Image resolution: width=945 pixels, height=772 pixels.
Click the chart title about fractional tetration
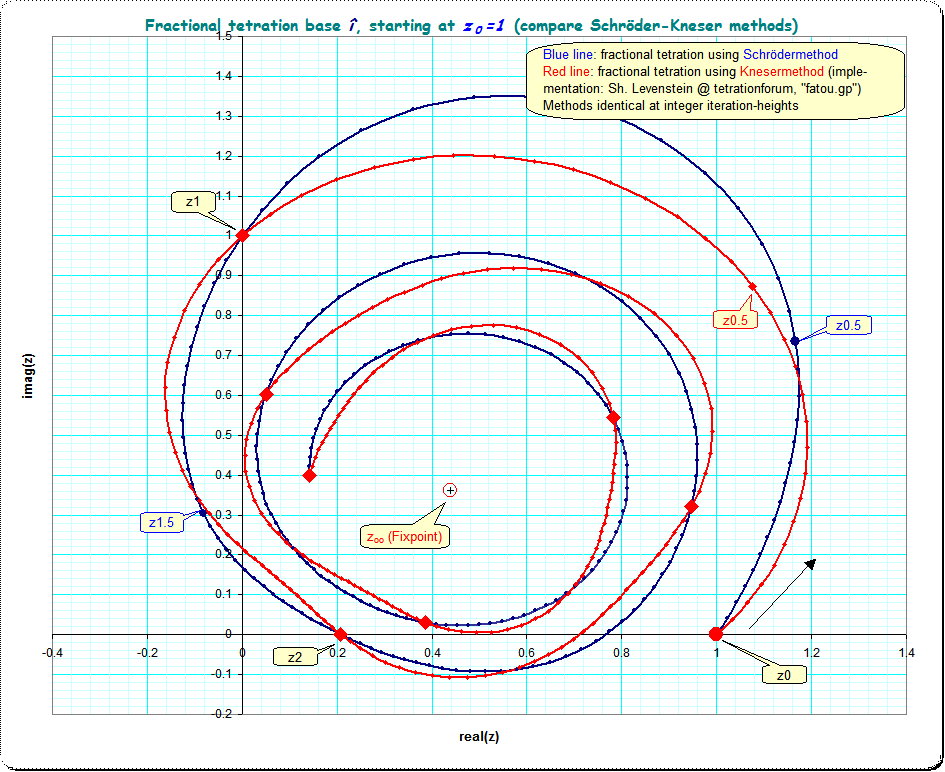[x=472, y=26]
